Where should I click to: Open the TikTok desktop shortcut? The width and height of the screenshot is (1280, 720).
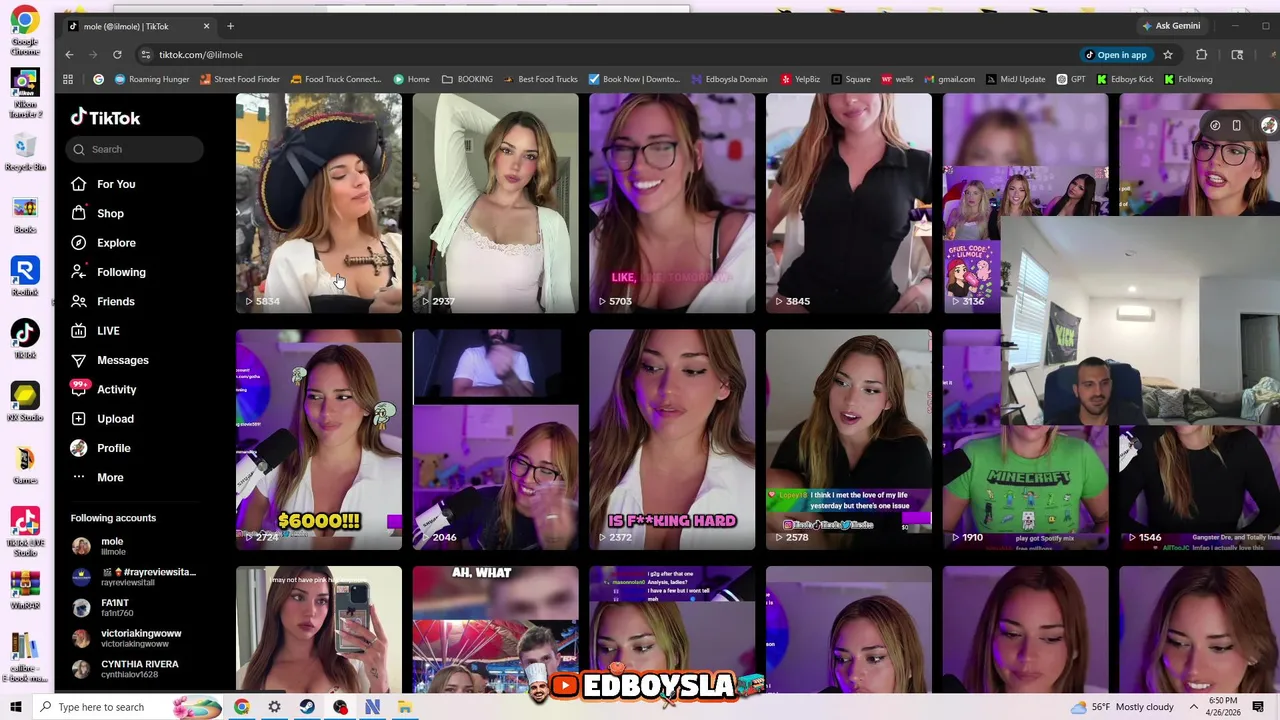[25, 339]
